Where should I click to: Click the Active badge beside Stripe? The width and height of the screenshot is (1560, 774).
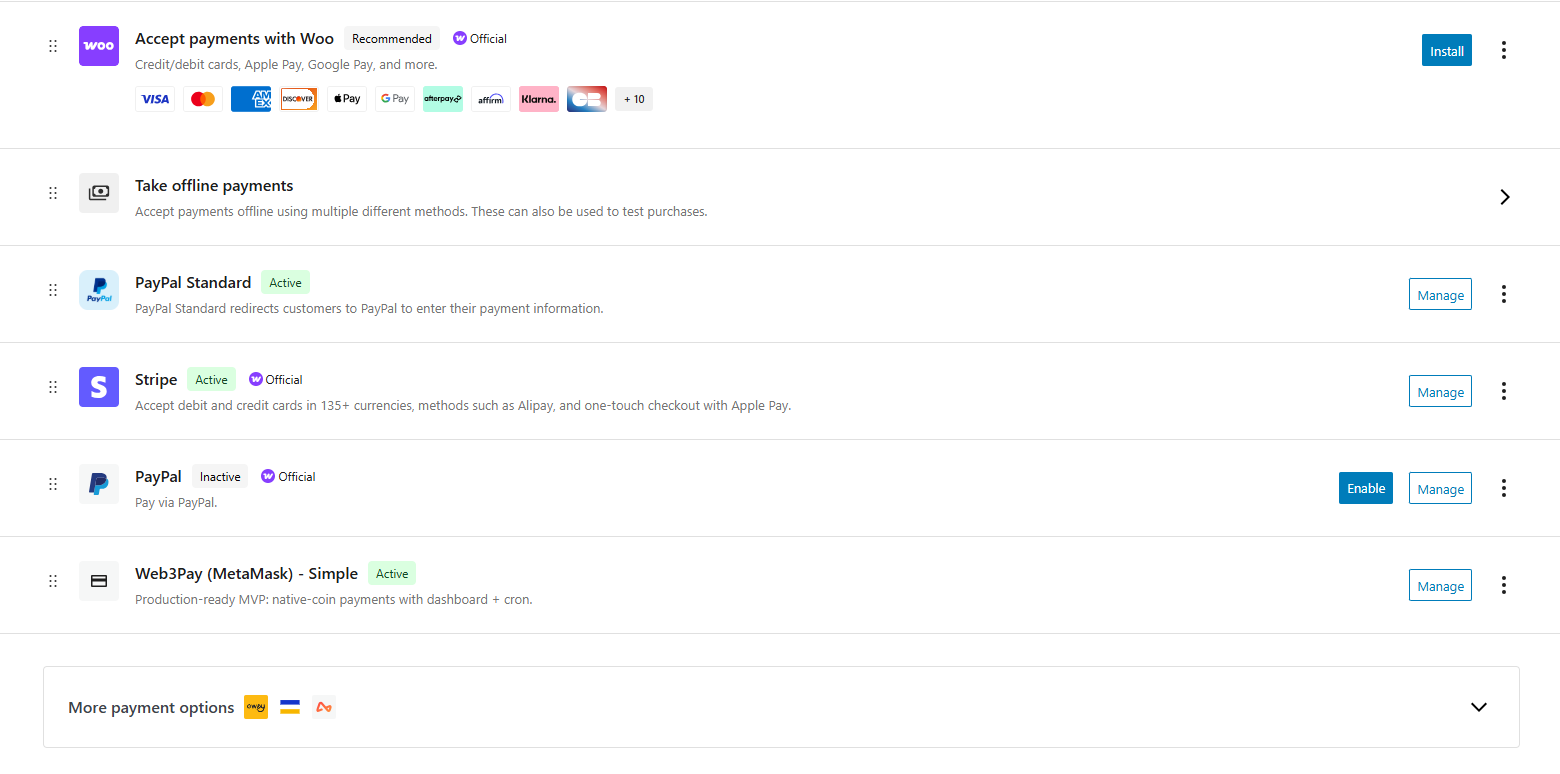pyautogui.click(x=212, y=380)
